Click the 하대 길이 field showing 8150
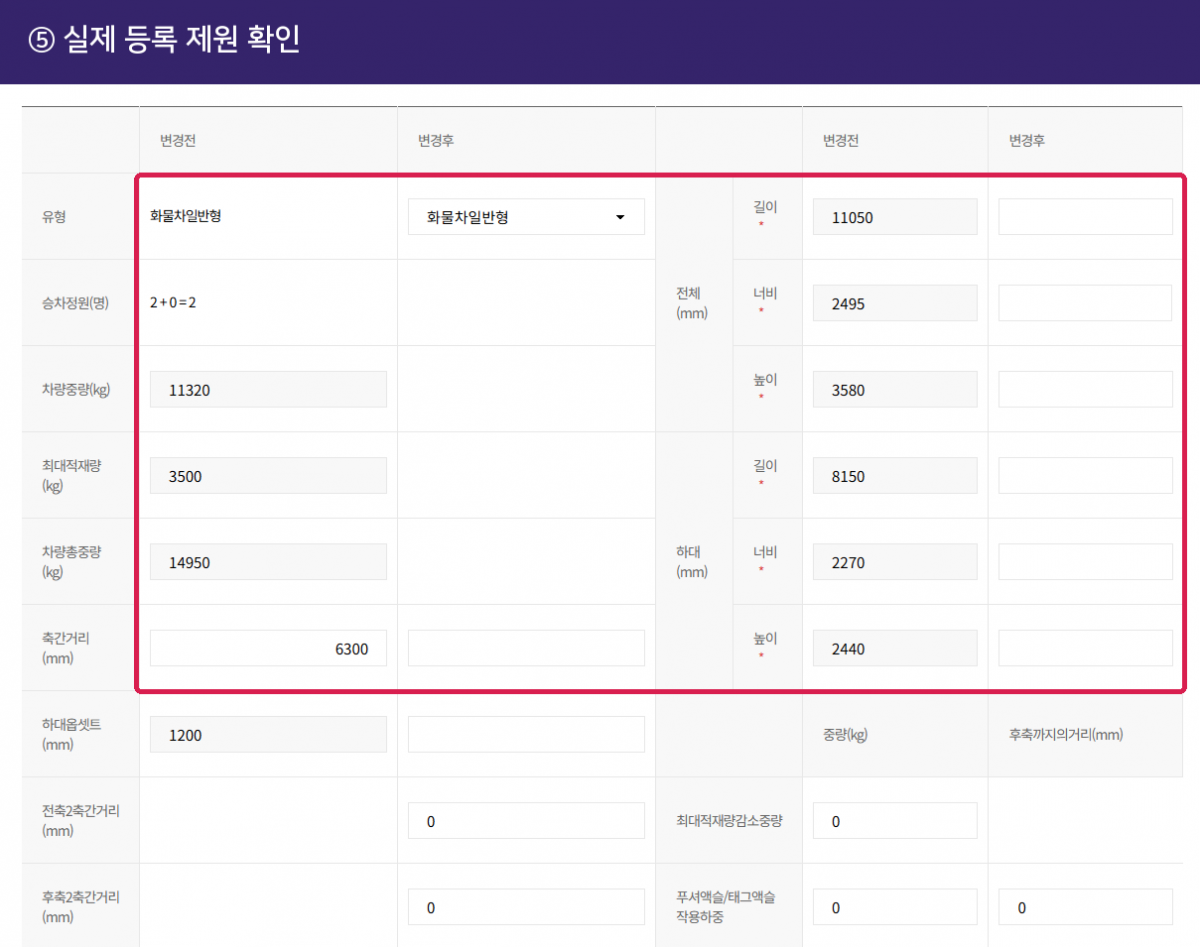Viewport: 1200px width, 947px height. (895, 476)
